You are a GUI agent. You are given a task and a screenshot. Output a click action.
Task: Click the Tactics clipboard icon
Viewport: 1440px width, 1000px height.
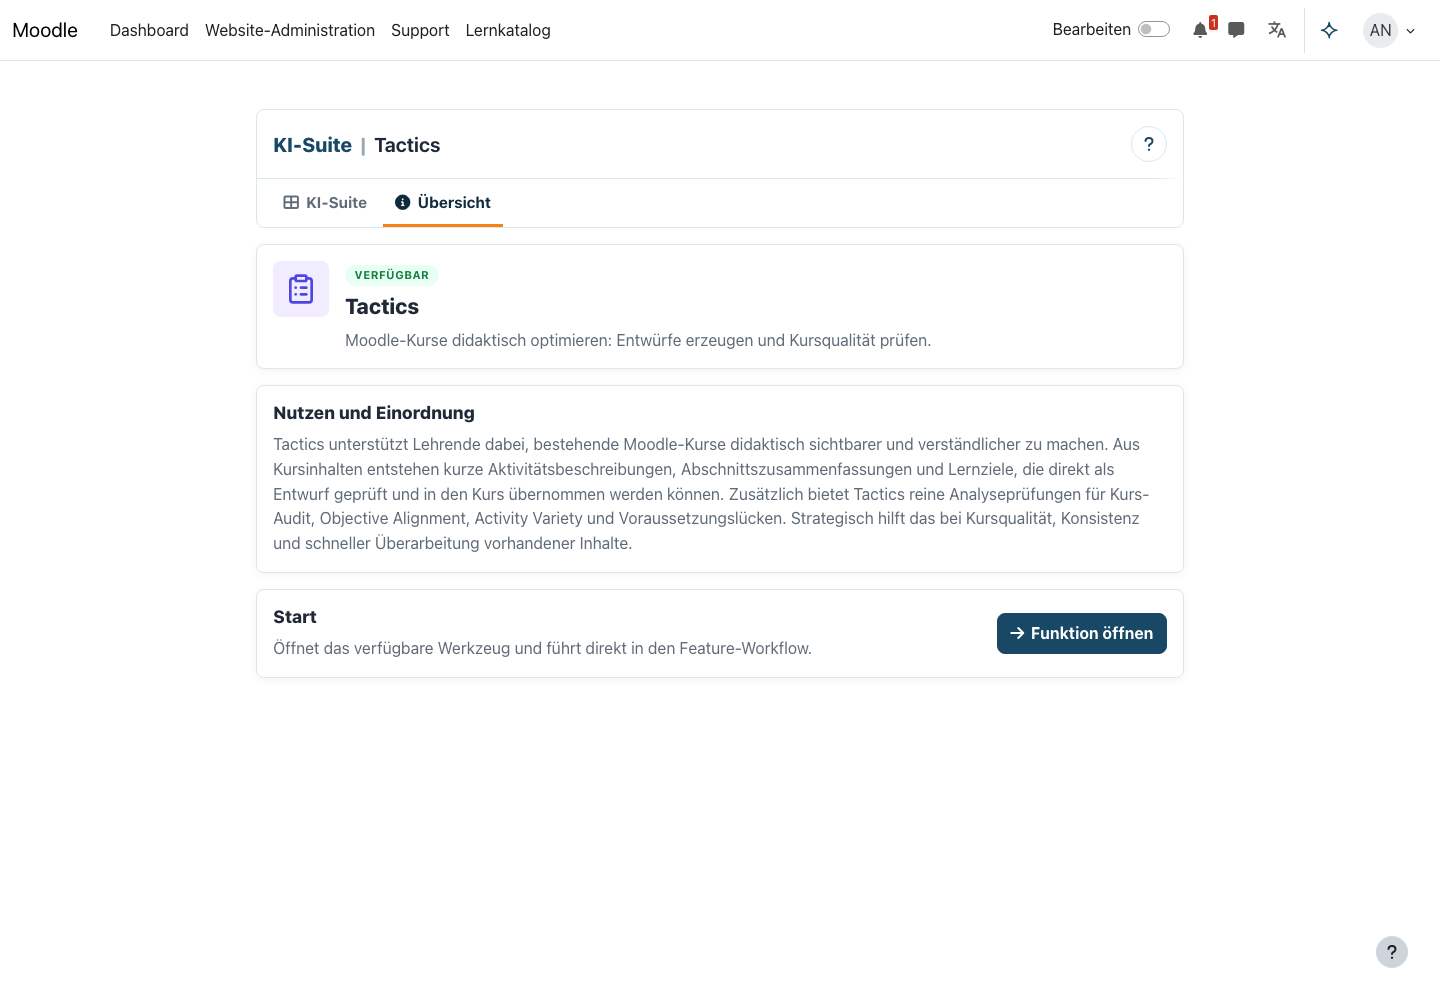[301, 289]
